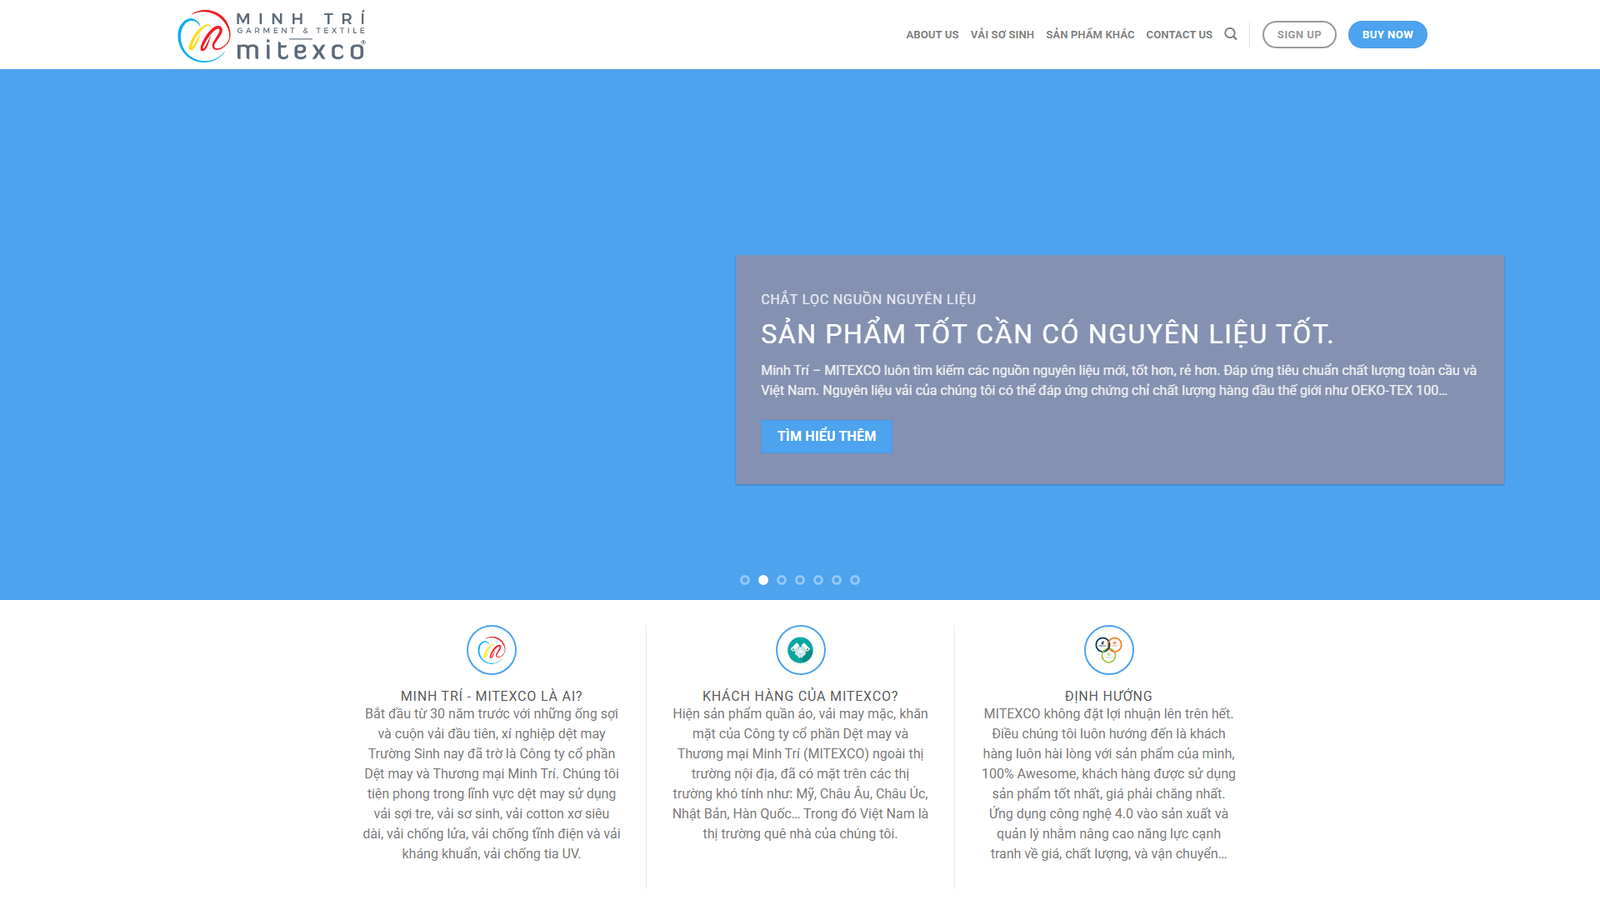This screenshot has width=1600, height=900.
Task: Click the Sign Up button
Action: tap(1299, 35)
